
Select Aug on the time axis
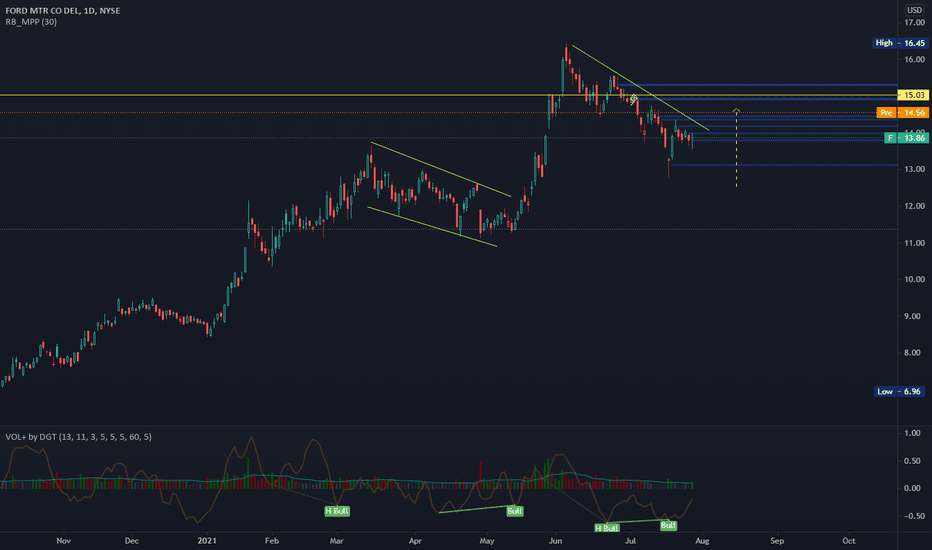click(x=702, y=541)
